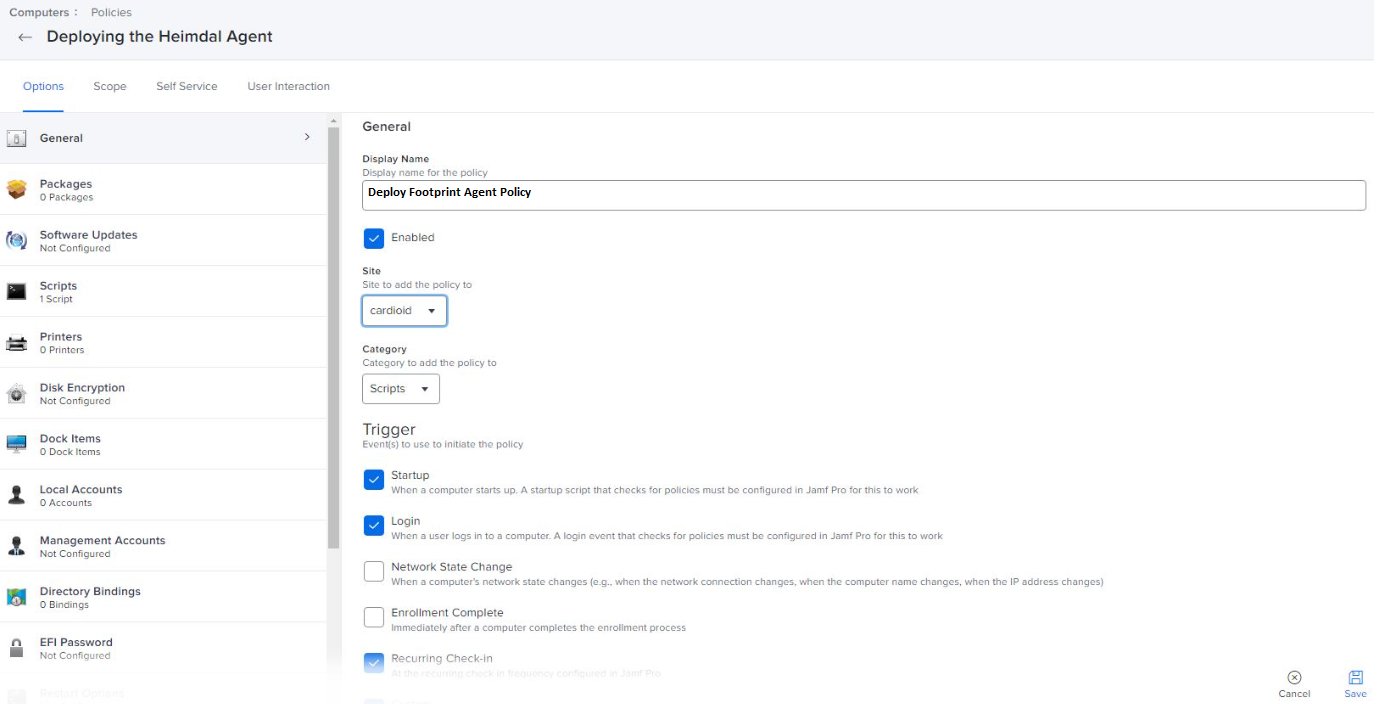Screen dimensions: 1390x704
Task: Click the Enrollment Complete label
Action: [447, 613]
